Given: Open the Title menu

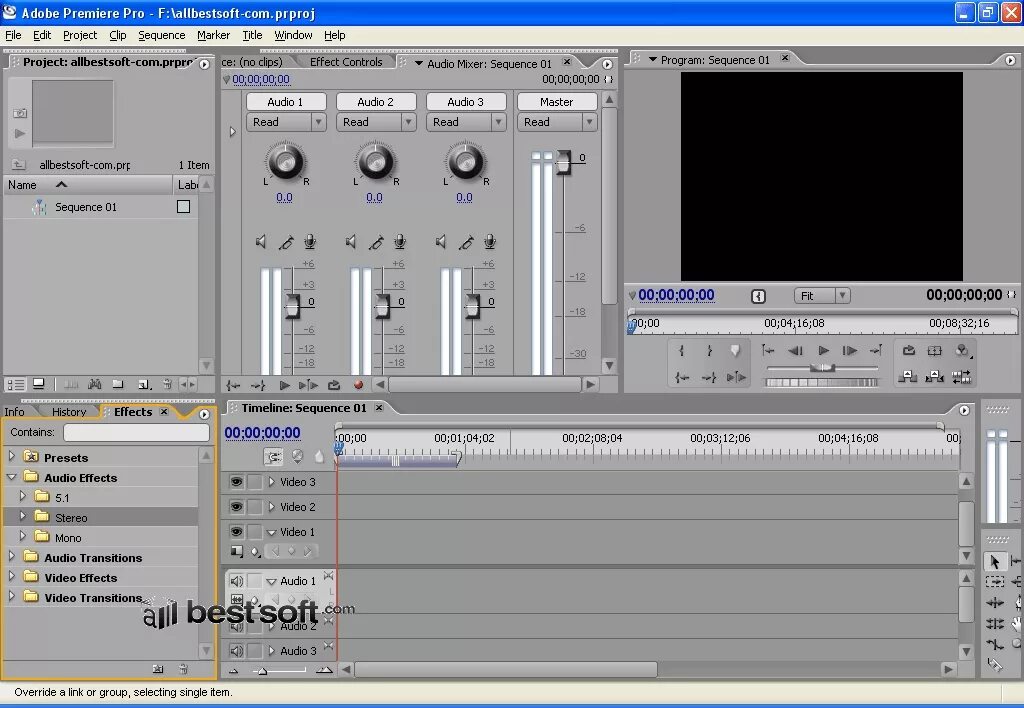Looking at the screenshot, I should point(252,35).
